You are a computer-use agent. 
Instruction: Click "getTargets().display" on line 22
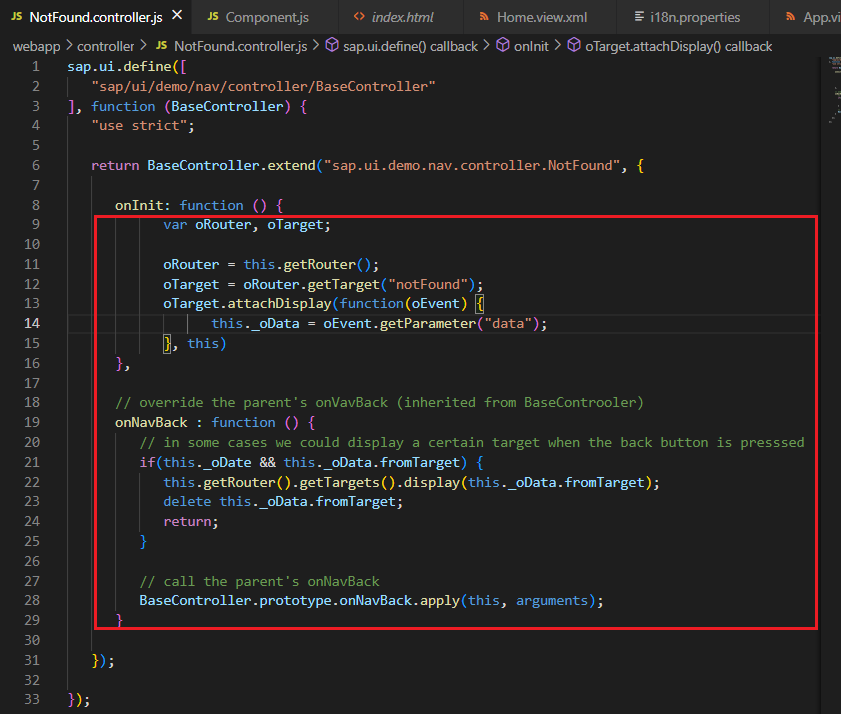[x=379, y=483]
